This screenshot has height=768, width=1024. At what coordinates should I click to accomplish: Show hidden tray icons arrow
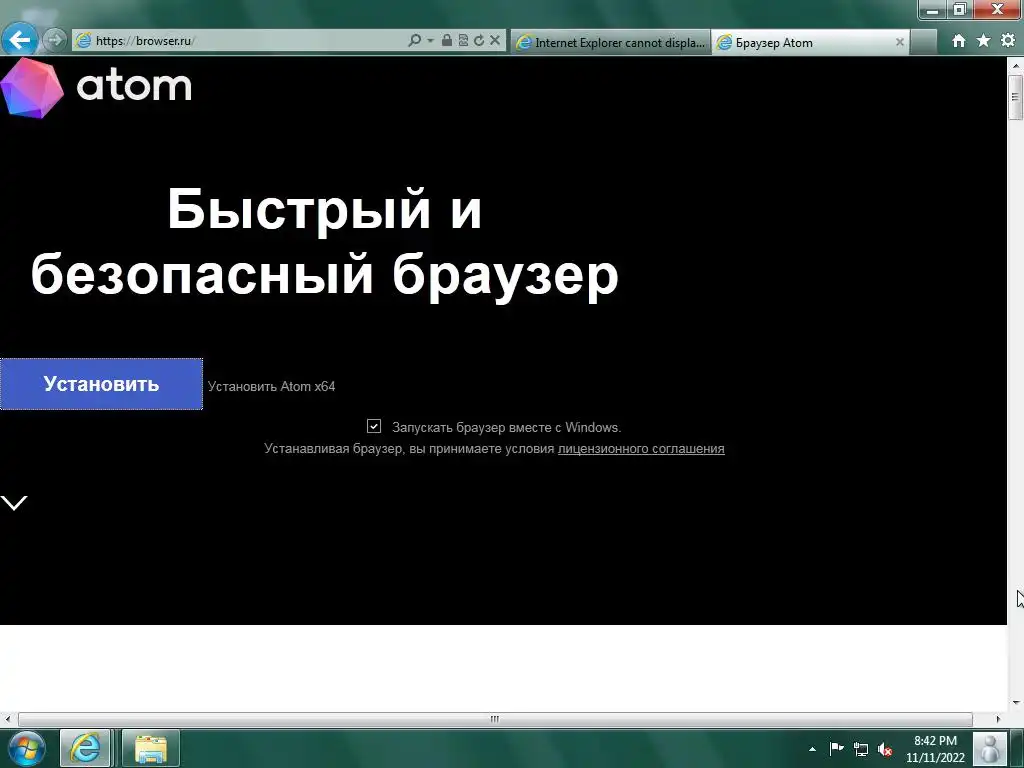pyautogui.click(x=812, y=749)
